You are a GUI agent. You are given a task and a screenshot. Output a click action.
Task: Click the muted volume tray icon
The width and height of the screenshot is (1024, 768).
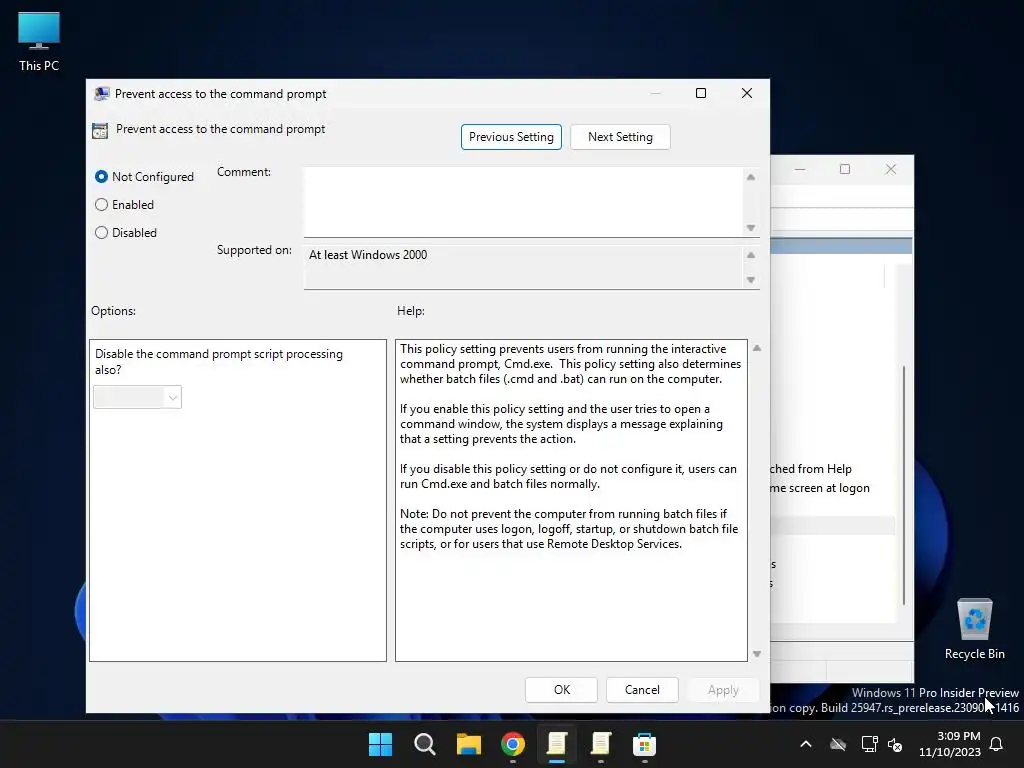(895, 744)
